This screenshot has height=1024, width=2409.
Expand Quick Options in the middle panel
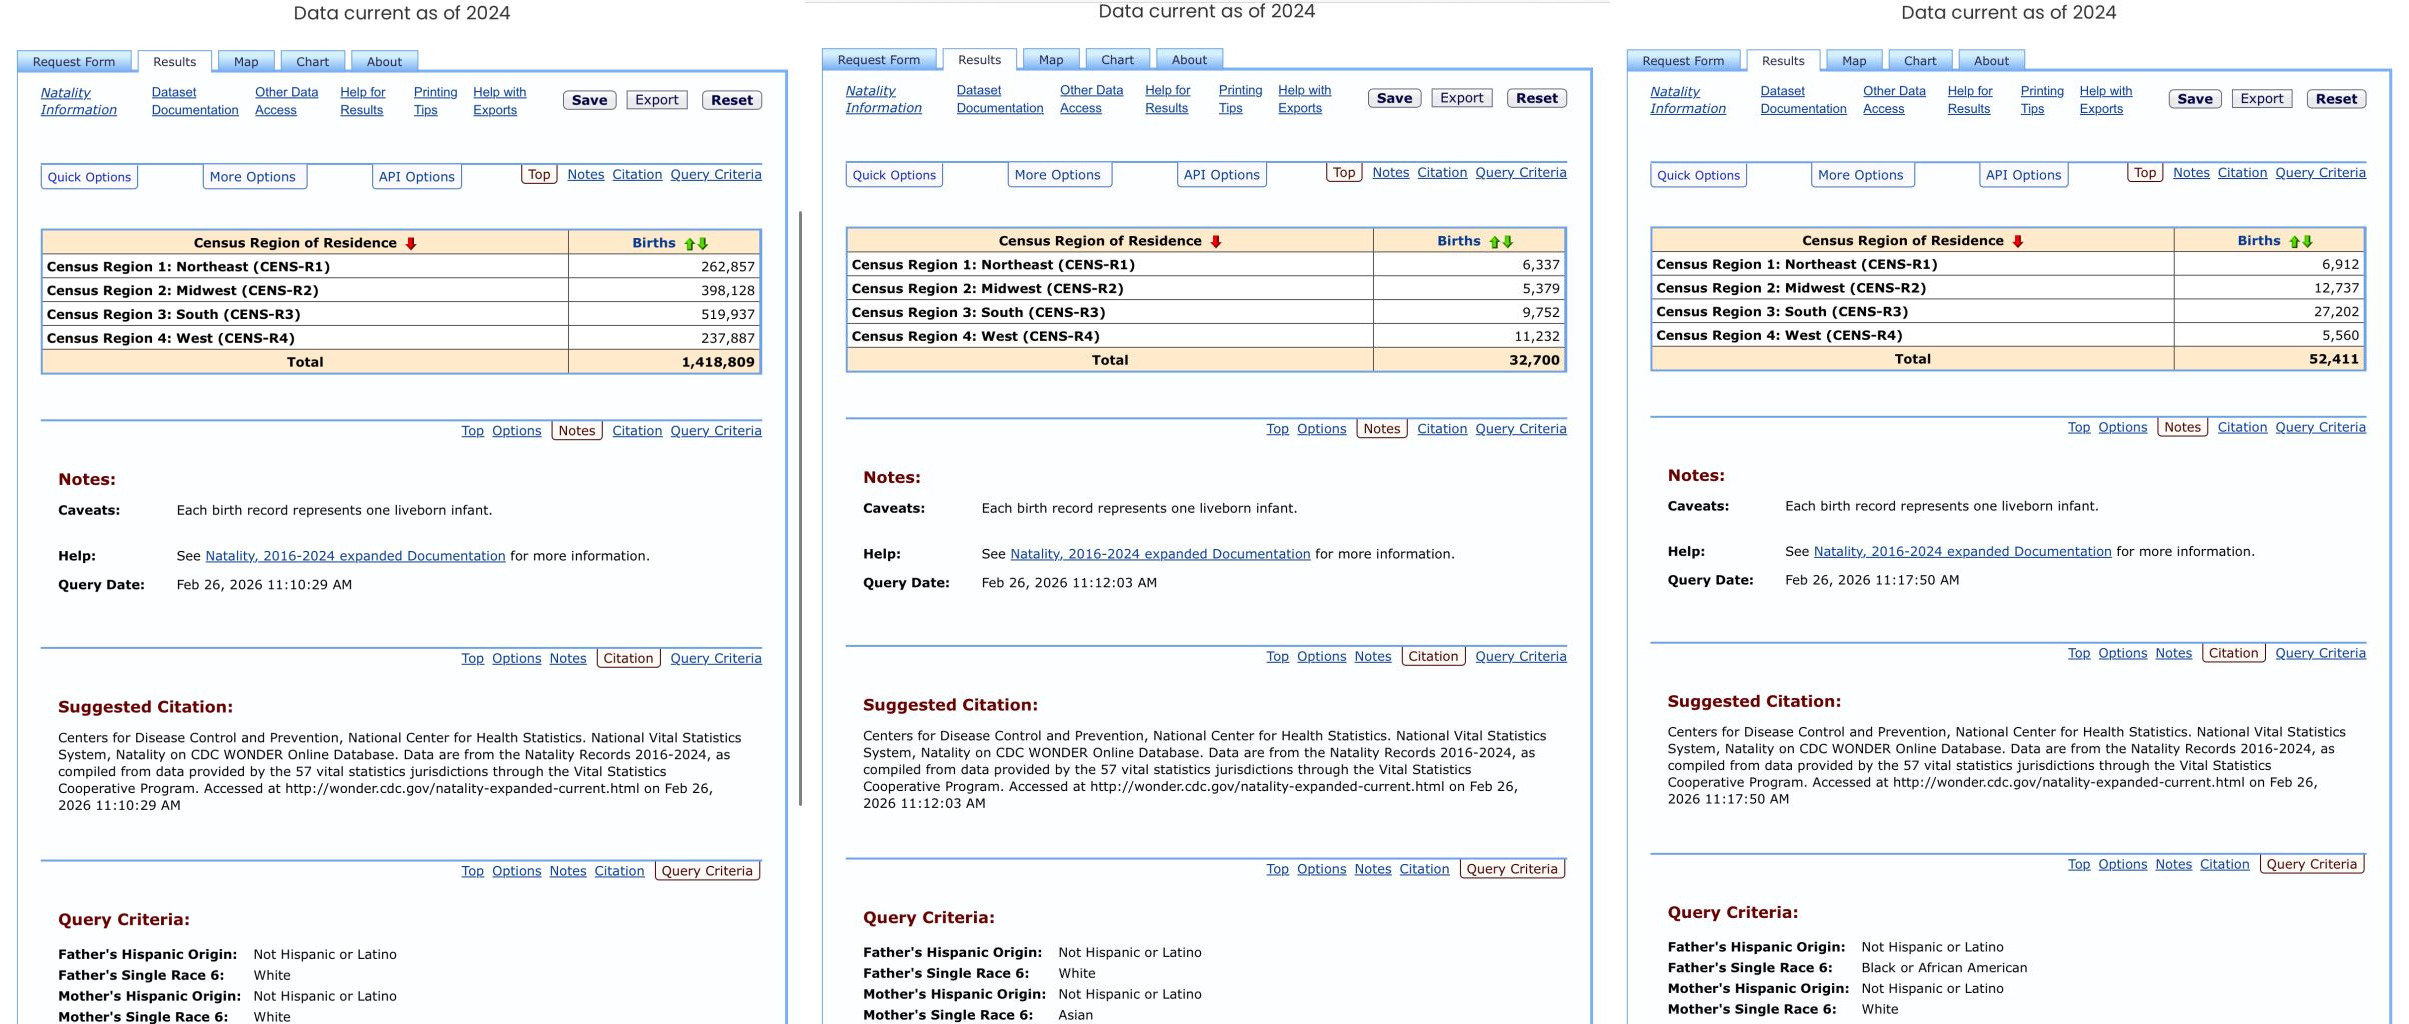894,175
